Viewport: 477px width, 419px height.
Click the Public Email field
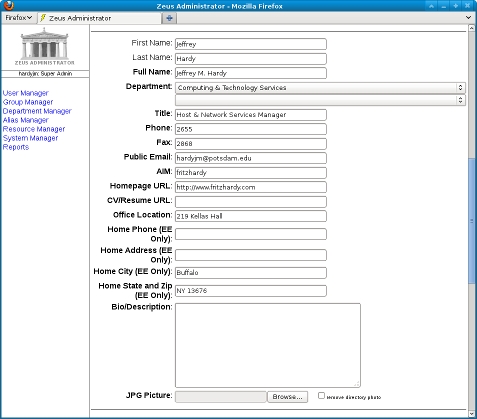pos(251,158)
